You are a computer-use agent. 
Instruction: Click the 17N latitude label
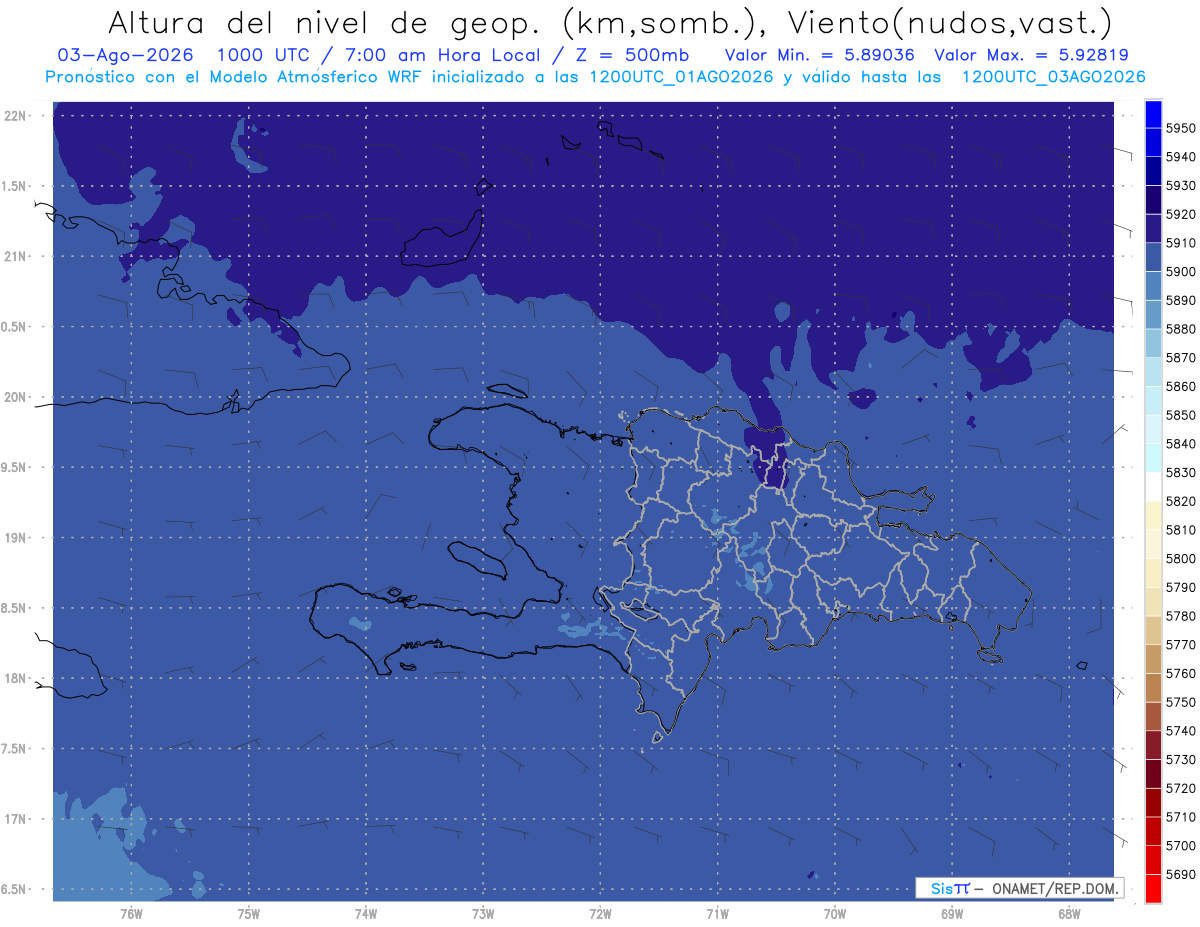tap(15, 820)
